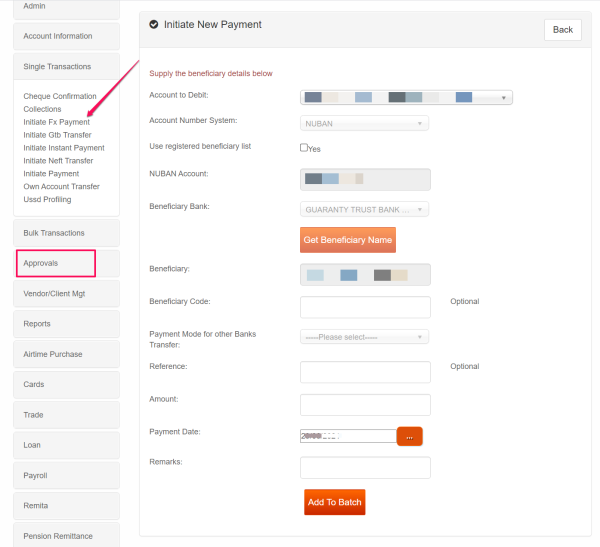
Task: Click the Reference input field
Action: coord(365,372)
